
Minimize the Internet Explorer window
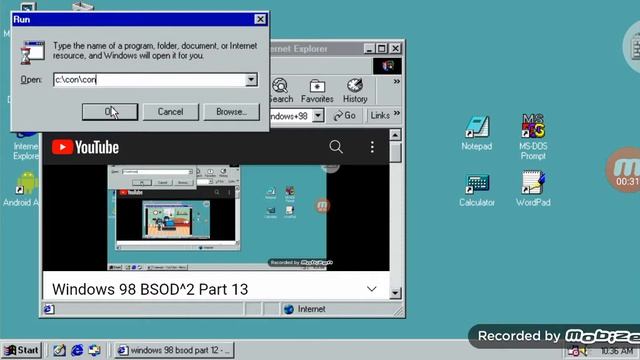[x=369, y=49]
